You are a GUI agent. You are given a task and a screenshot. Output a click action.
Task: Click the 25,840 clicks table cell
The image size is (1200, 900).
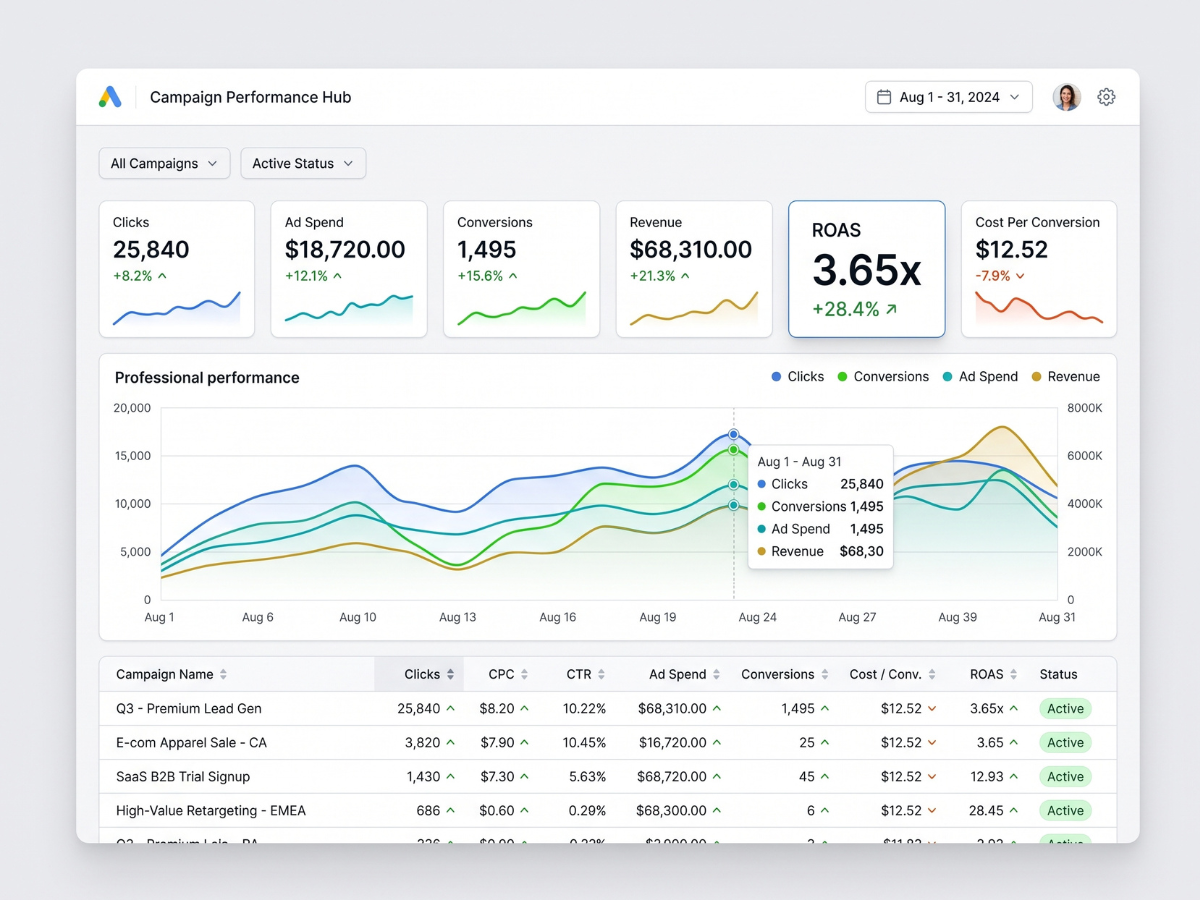(x=418, y=709)
